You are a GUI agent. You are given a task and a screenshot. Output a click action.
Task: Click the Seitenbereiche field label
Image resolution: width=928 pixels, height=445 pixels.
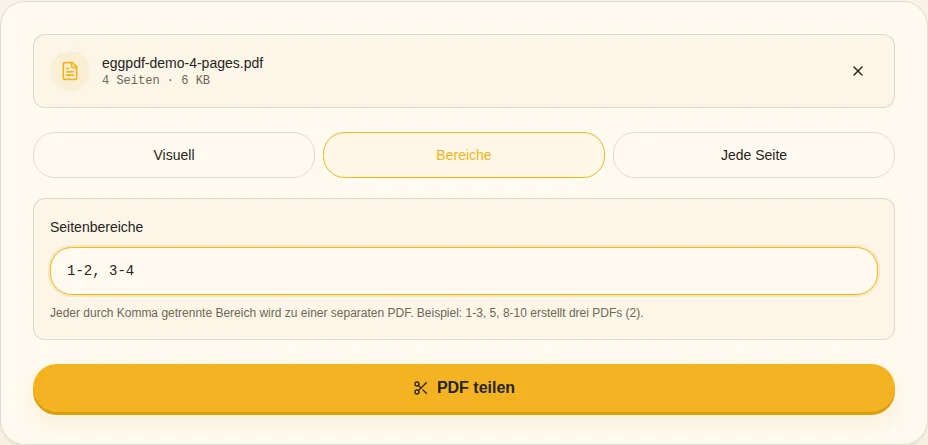point(96,227)
